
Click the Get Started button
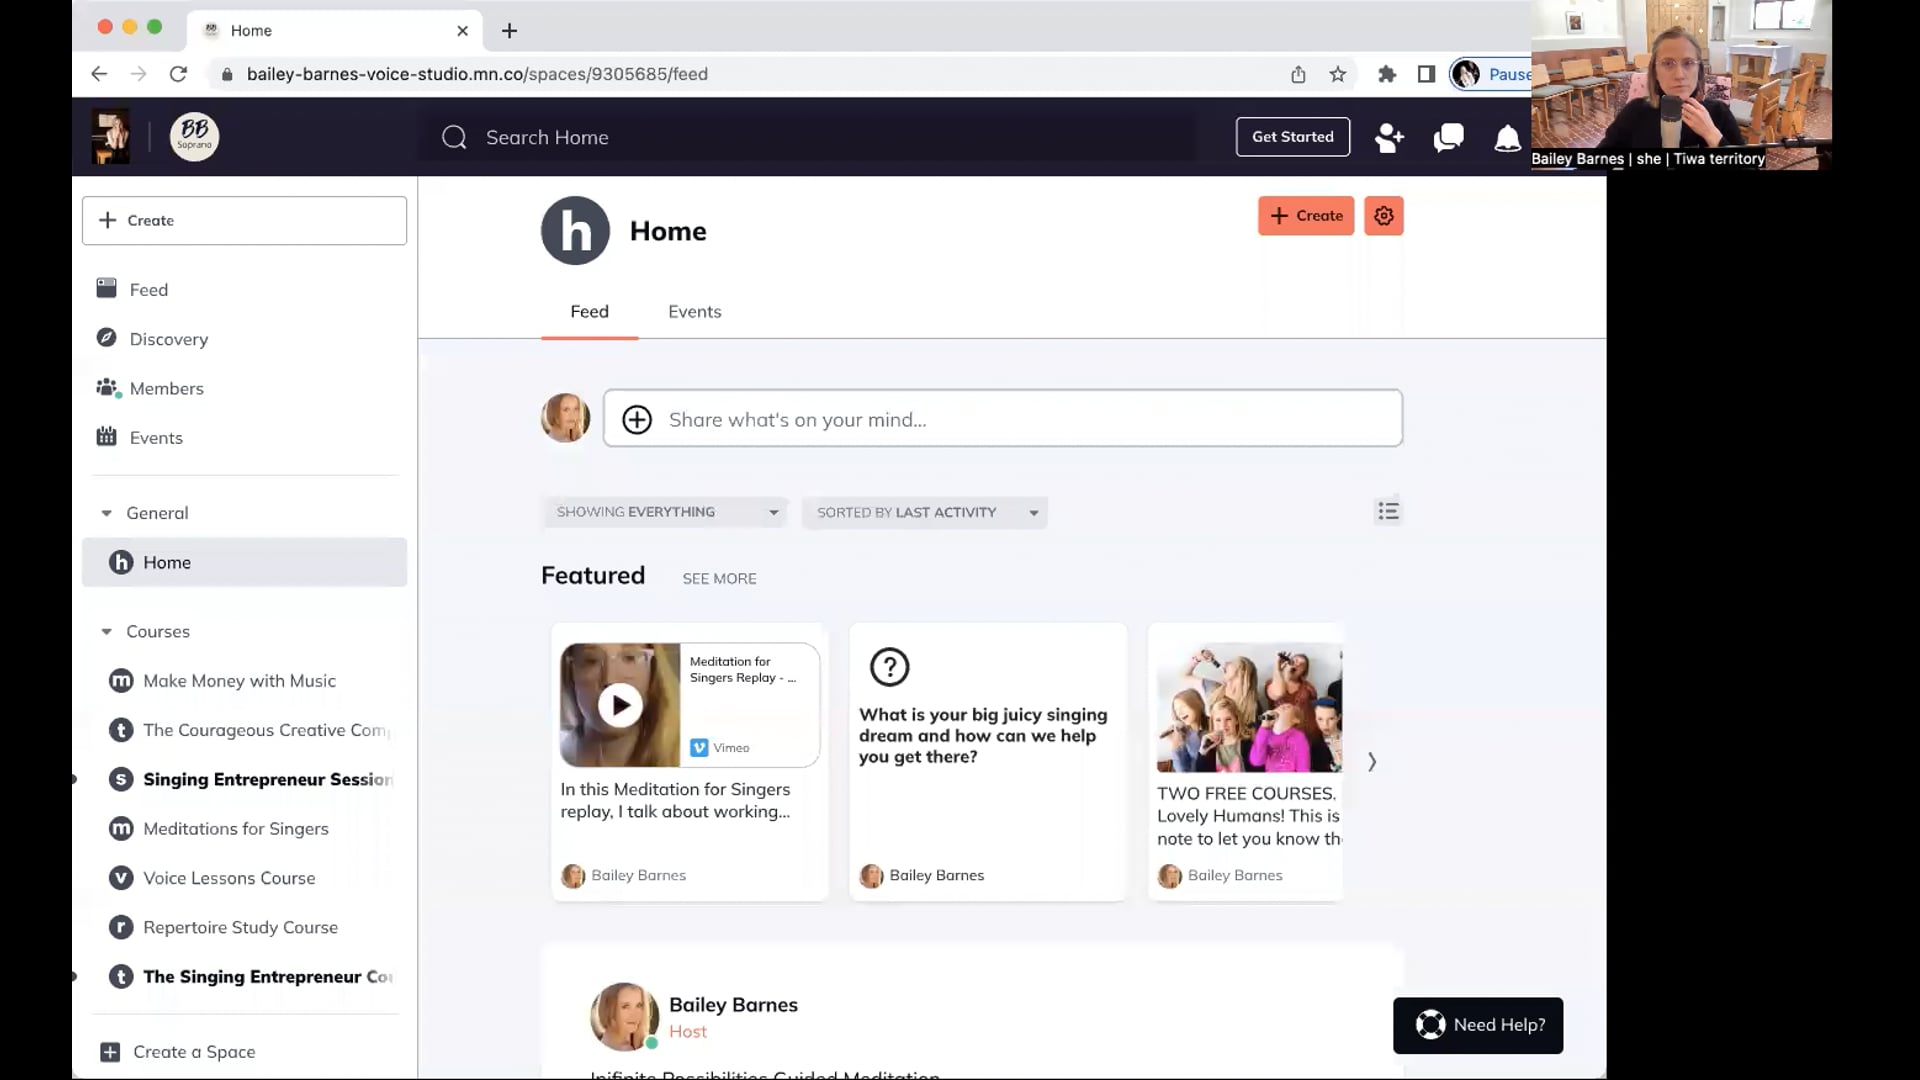click(1292, 137)
